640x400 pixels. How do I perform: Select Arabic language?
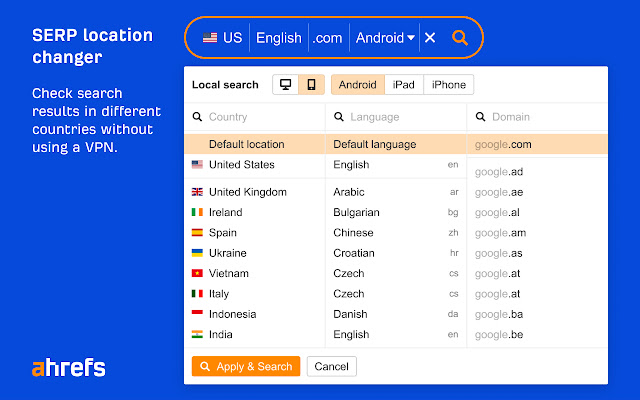click(396, 192)
